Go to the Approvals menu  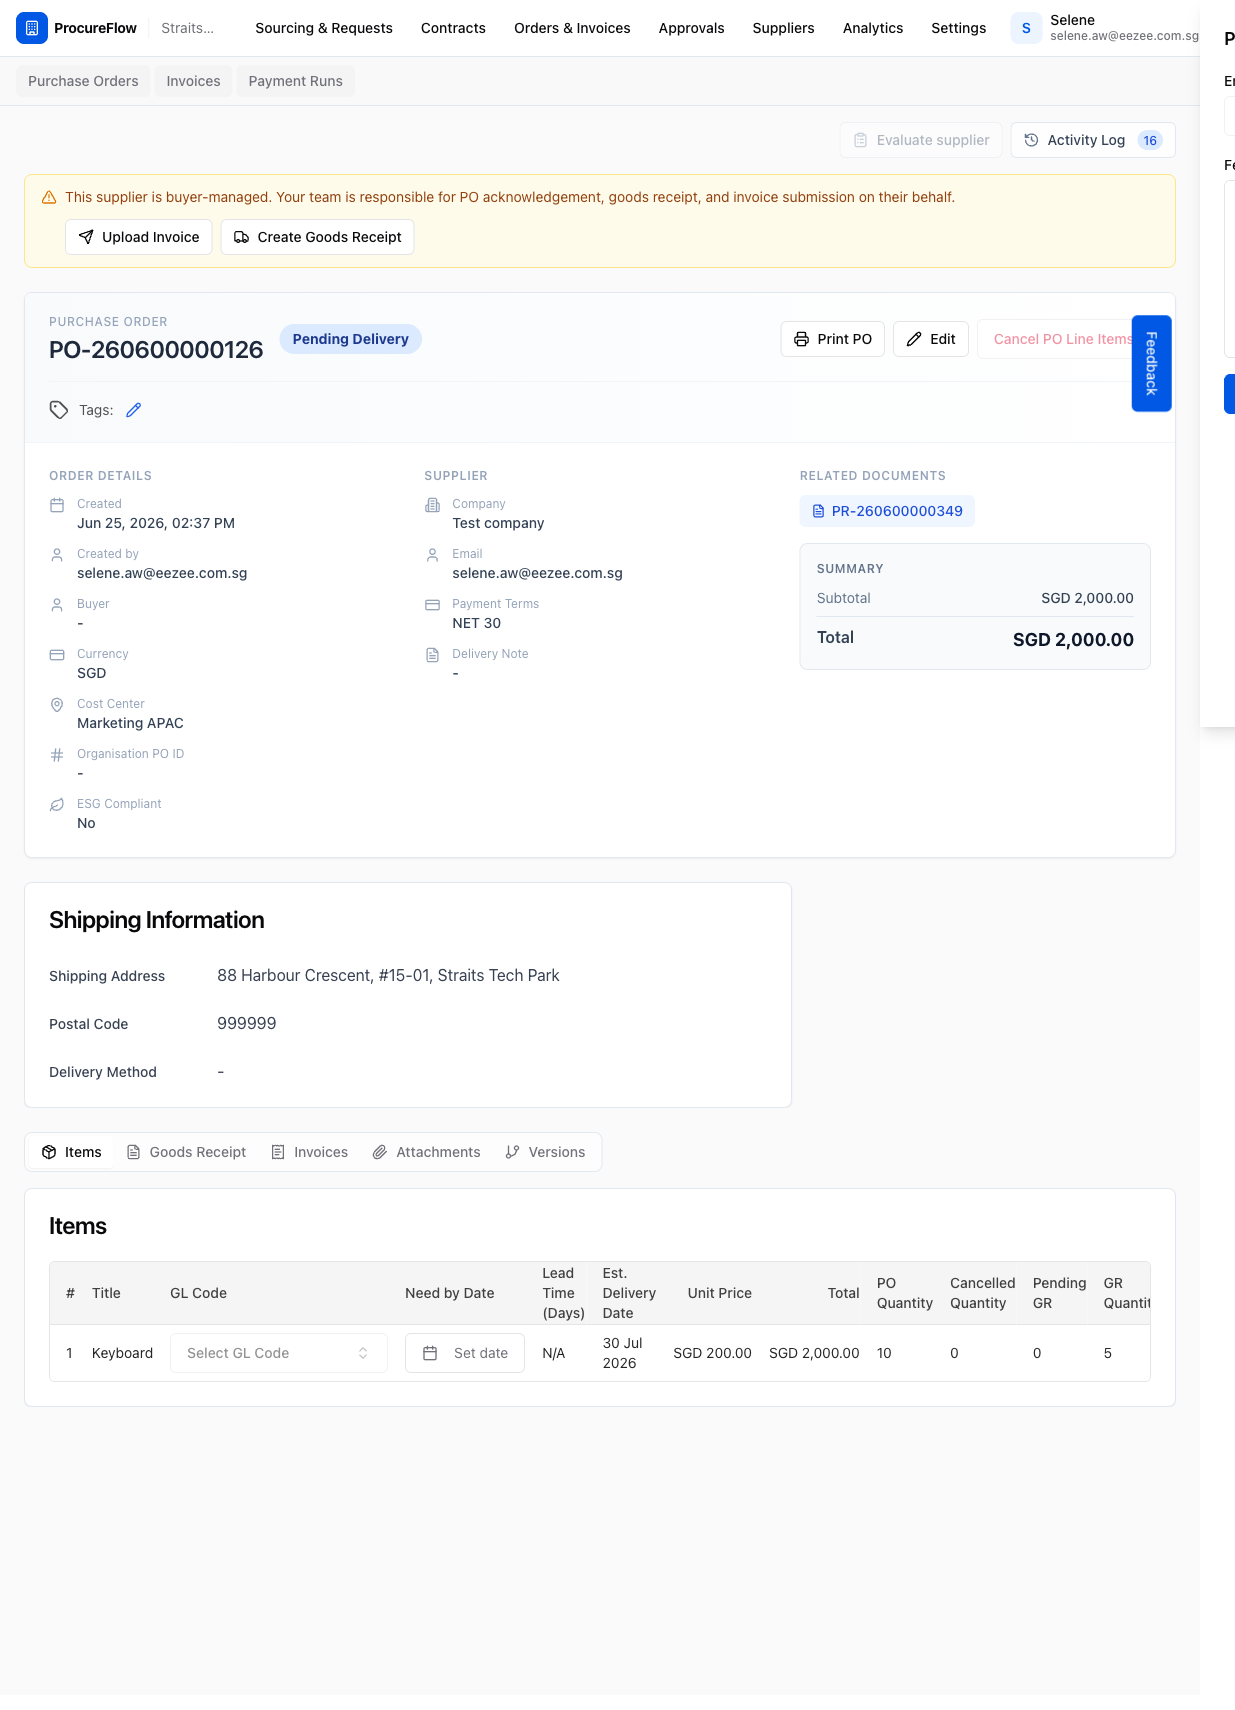(691, 28)
